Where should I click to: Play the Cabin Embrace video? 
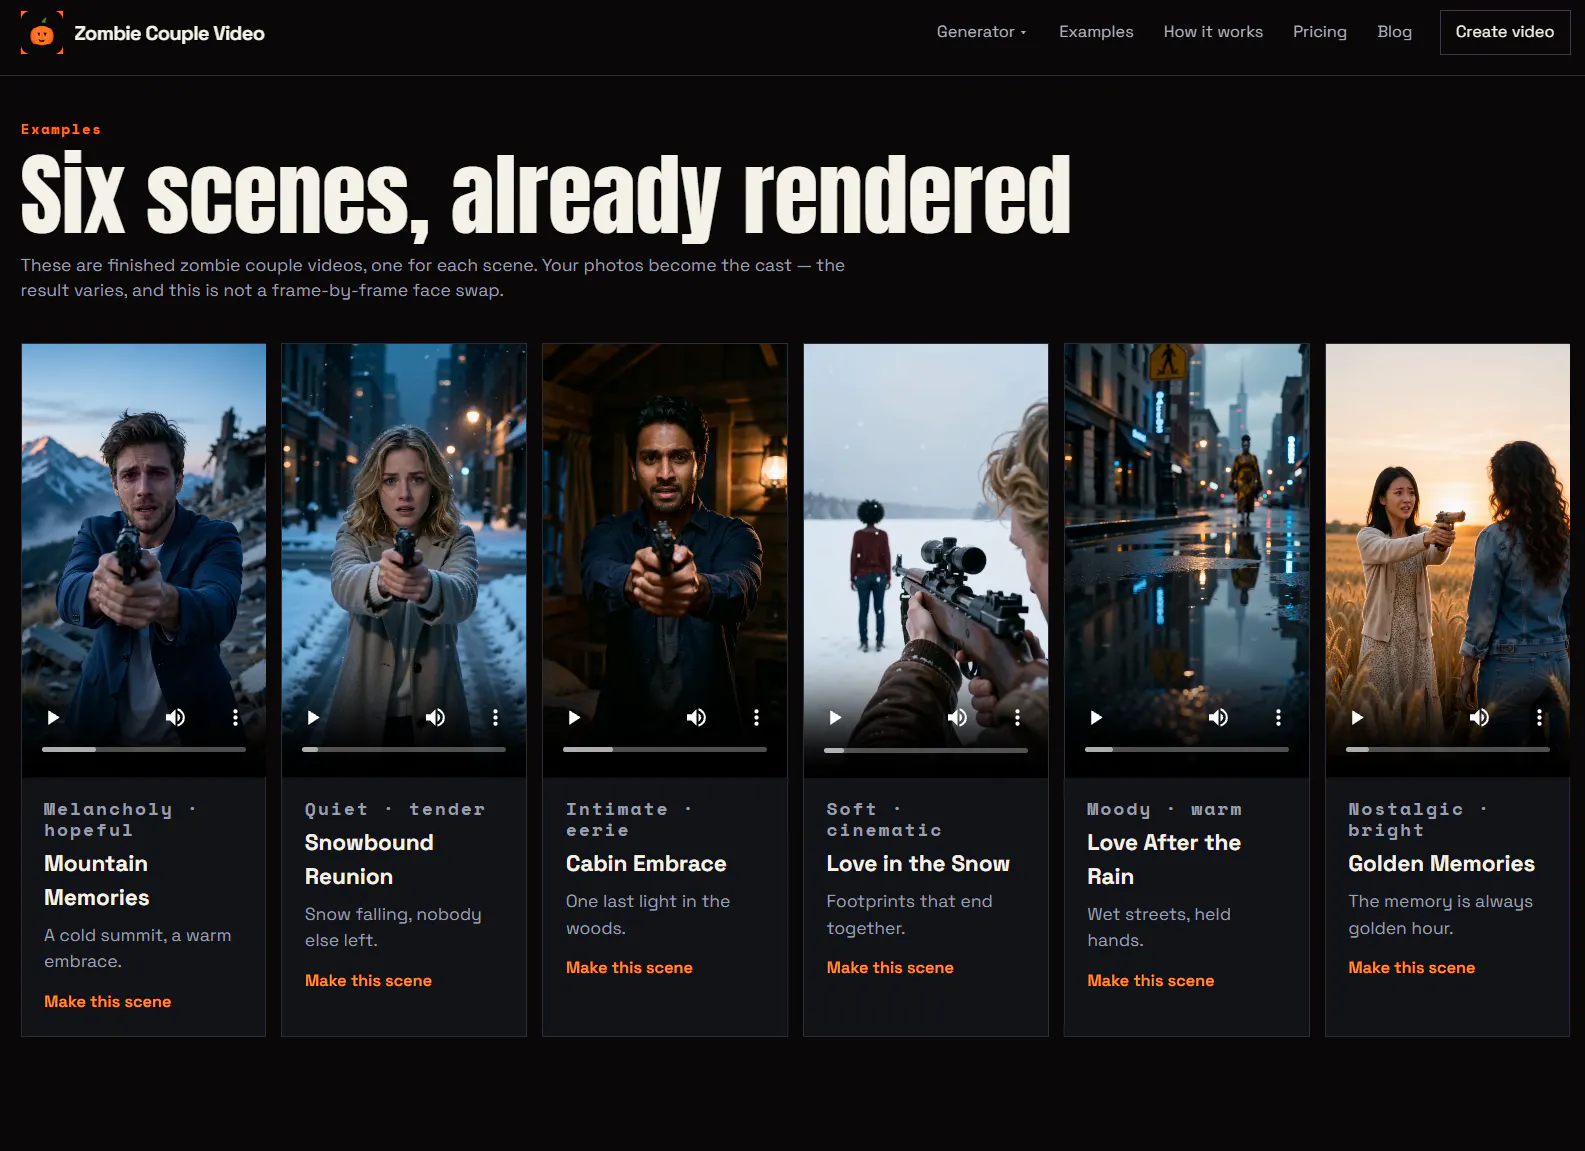574,717
